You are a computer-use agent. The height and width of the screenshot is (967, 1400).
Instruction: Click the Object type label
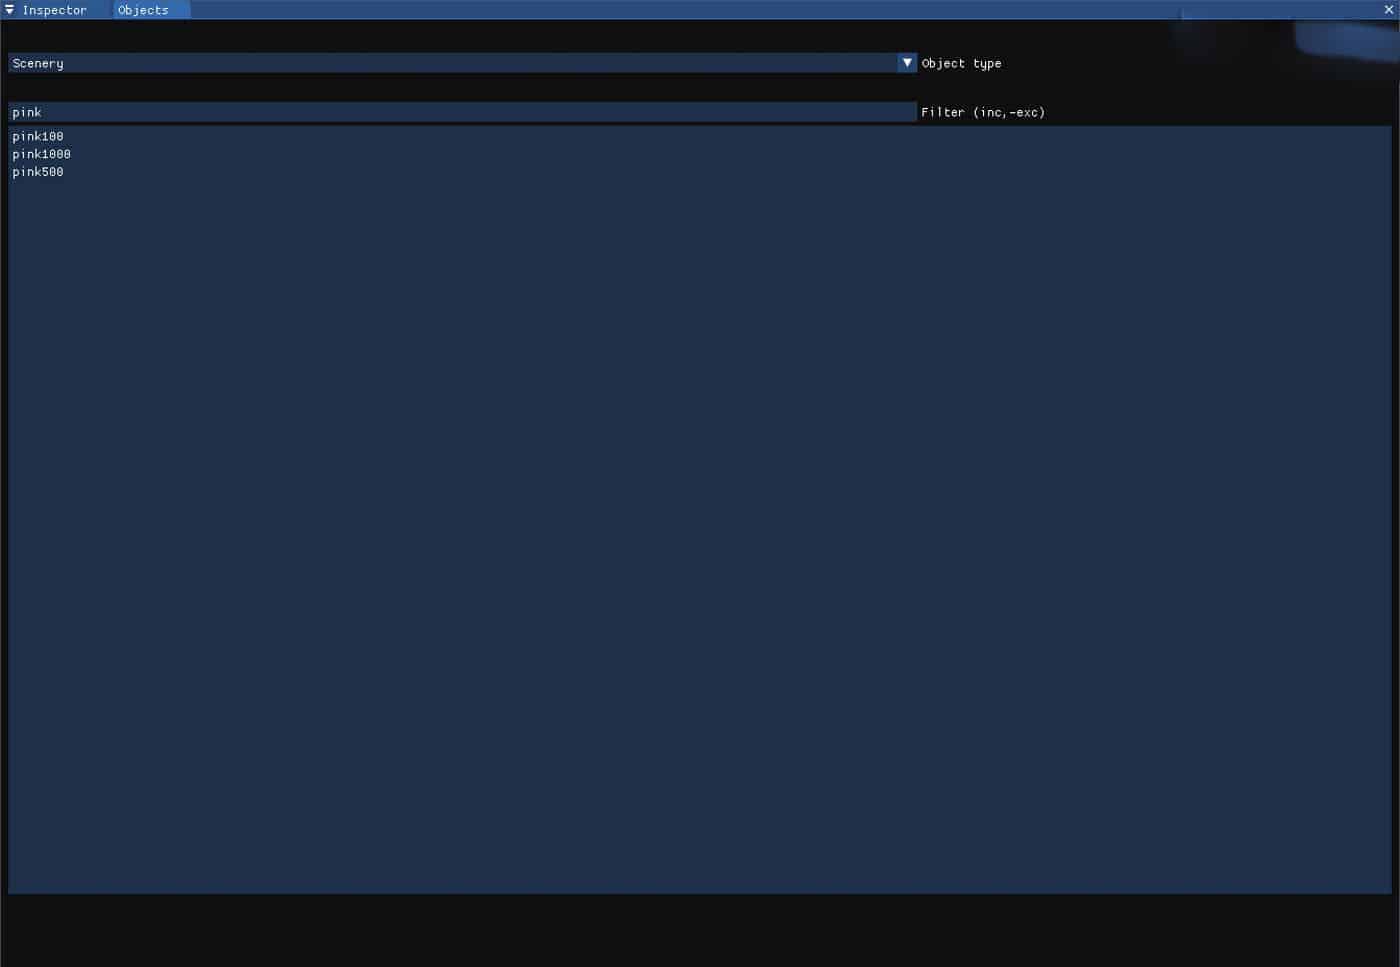point(961,63)
